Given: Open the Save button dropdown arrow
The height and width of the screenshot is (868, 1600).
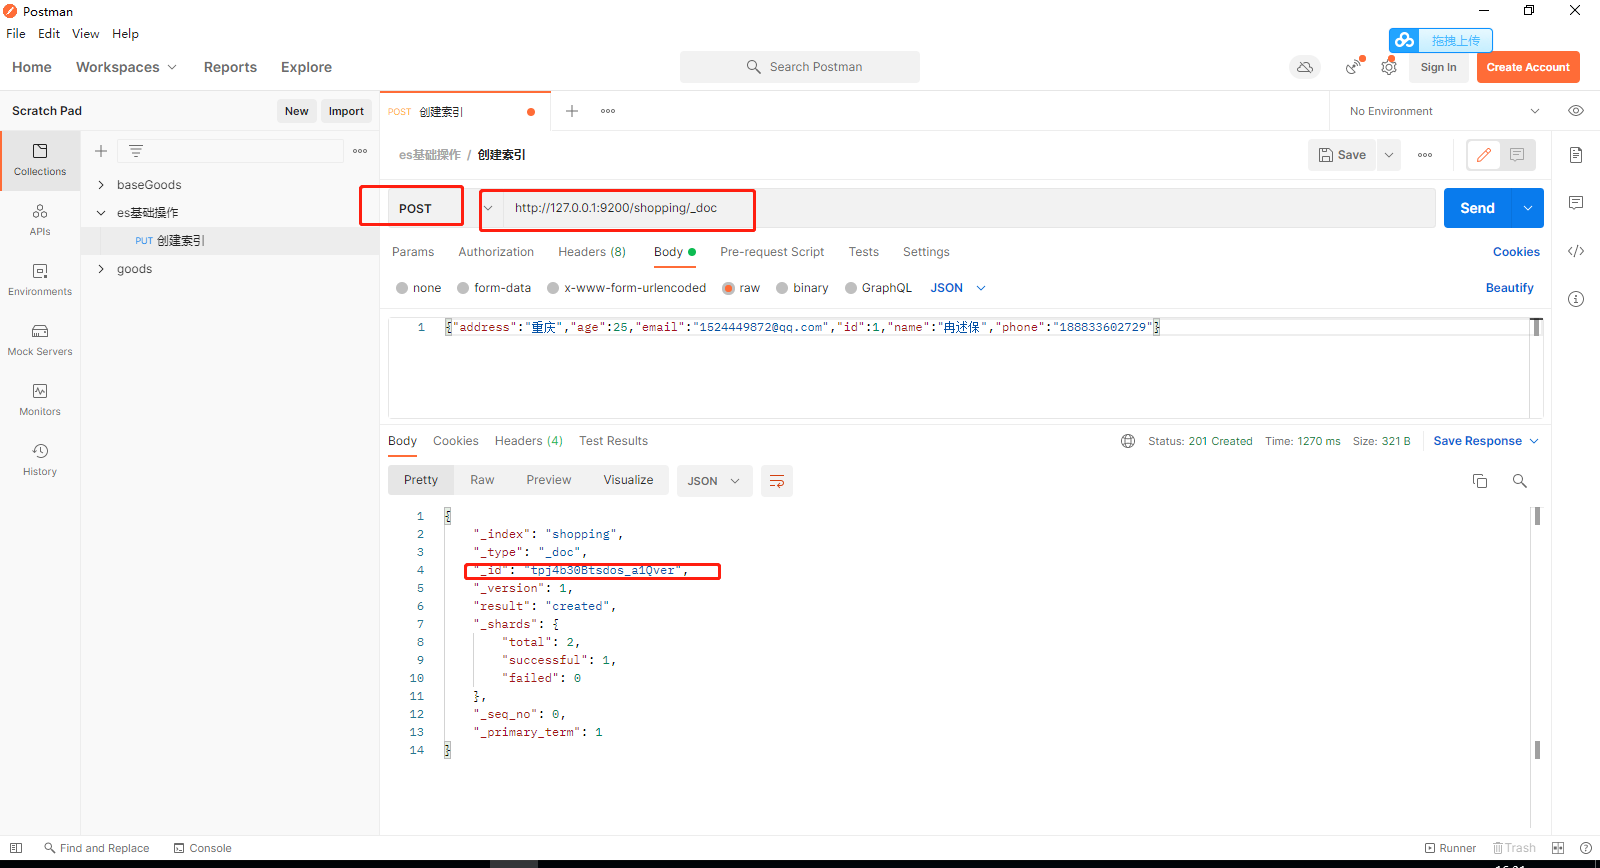Looking at the screenshot, I should [1389, 155].
